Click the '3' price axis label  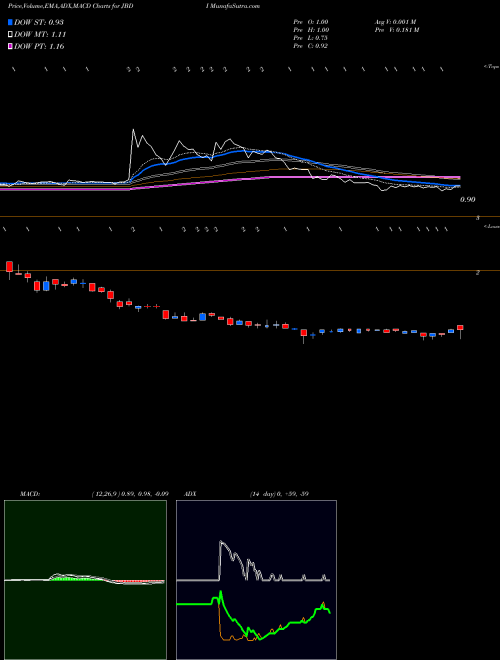pyautogui.click(x=478, y=218)
